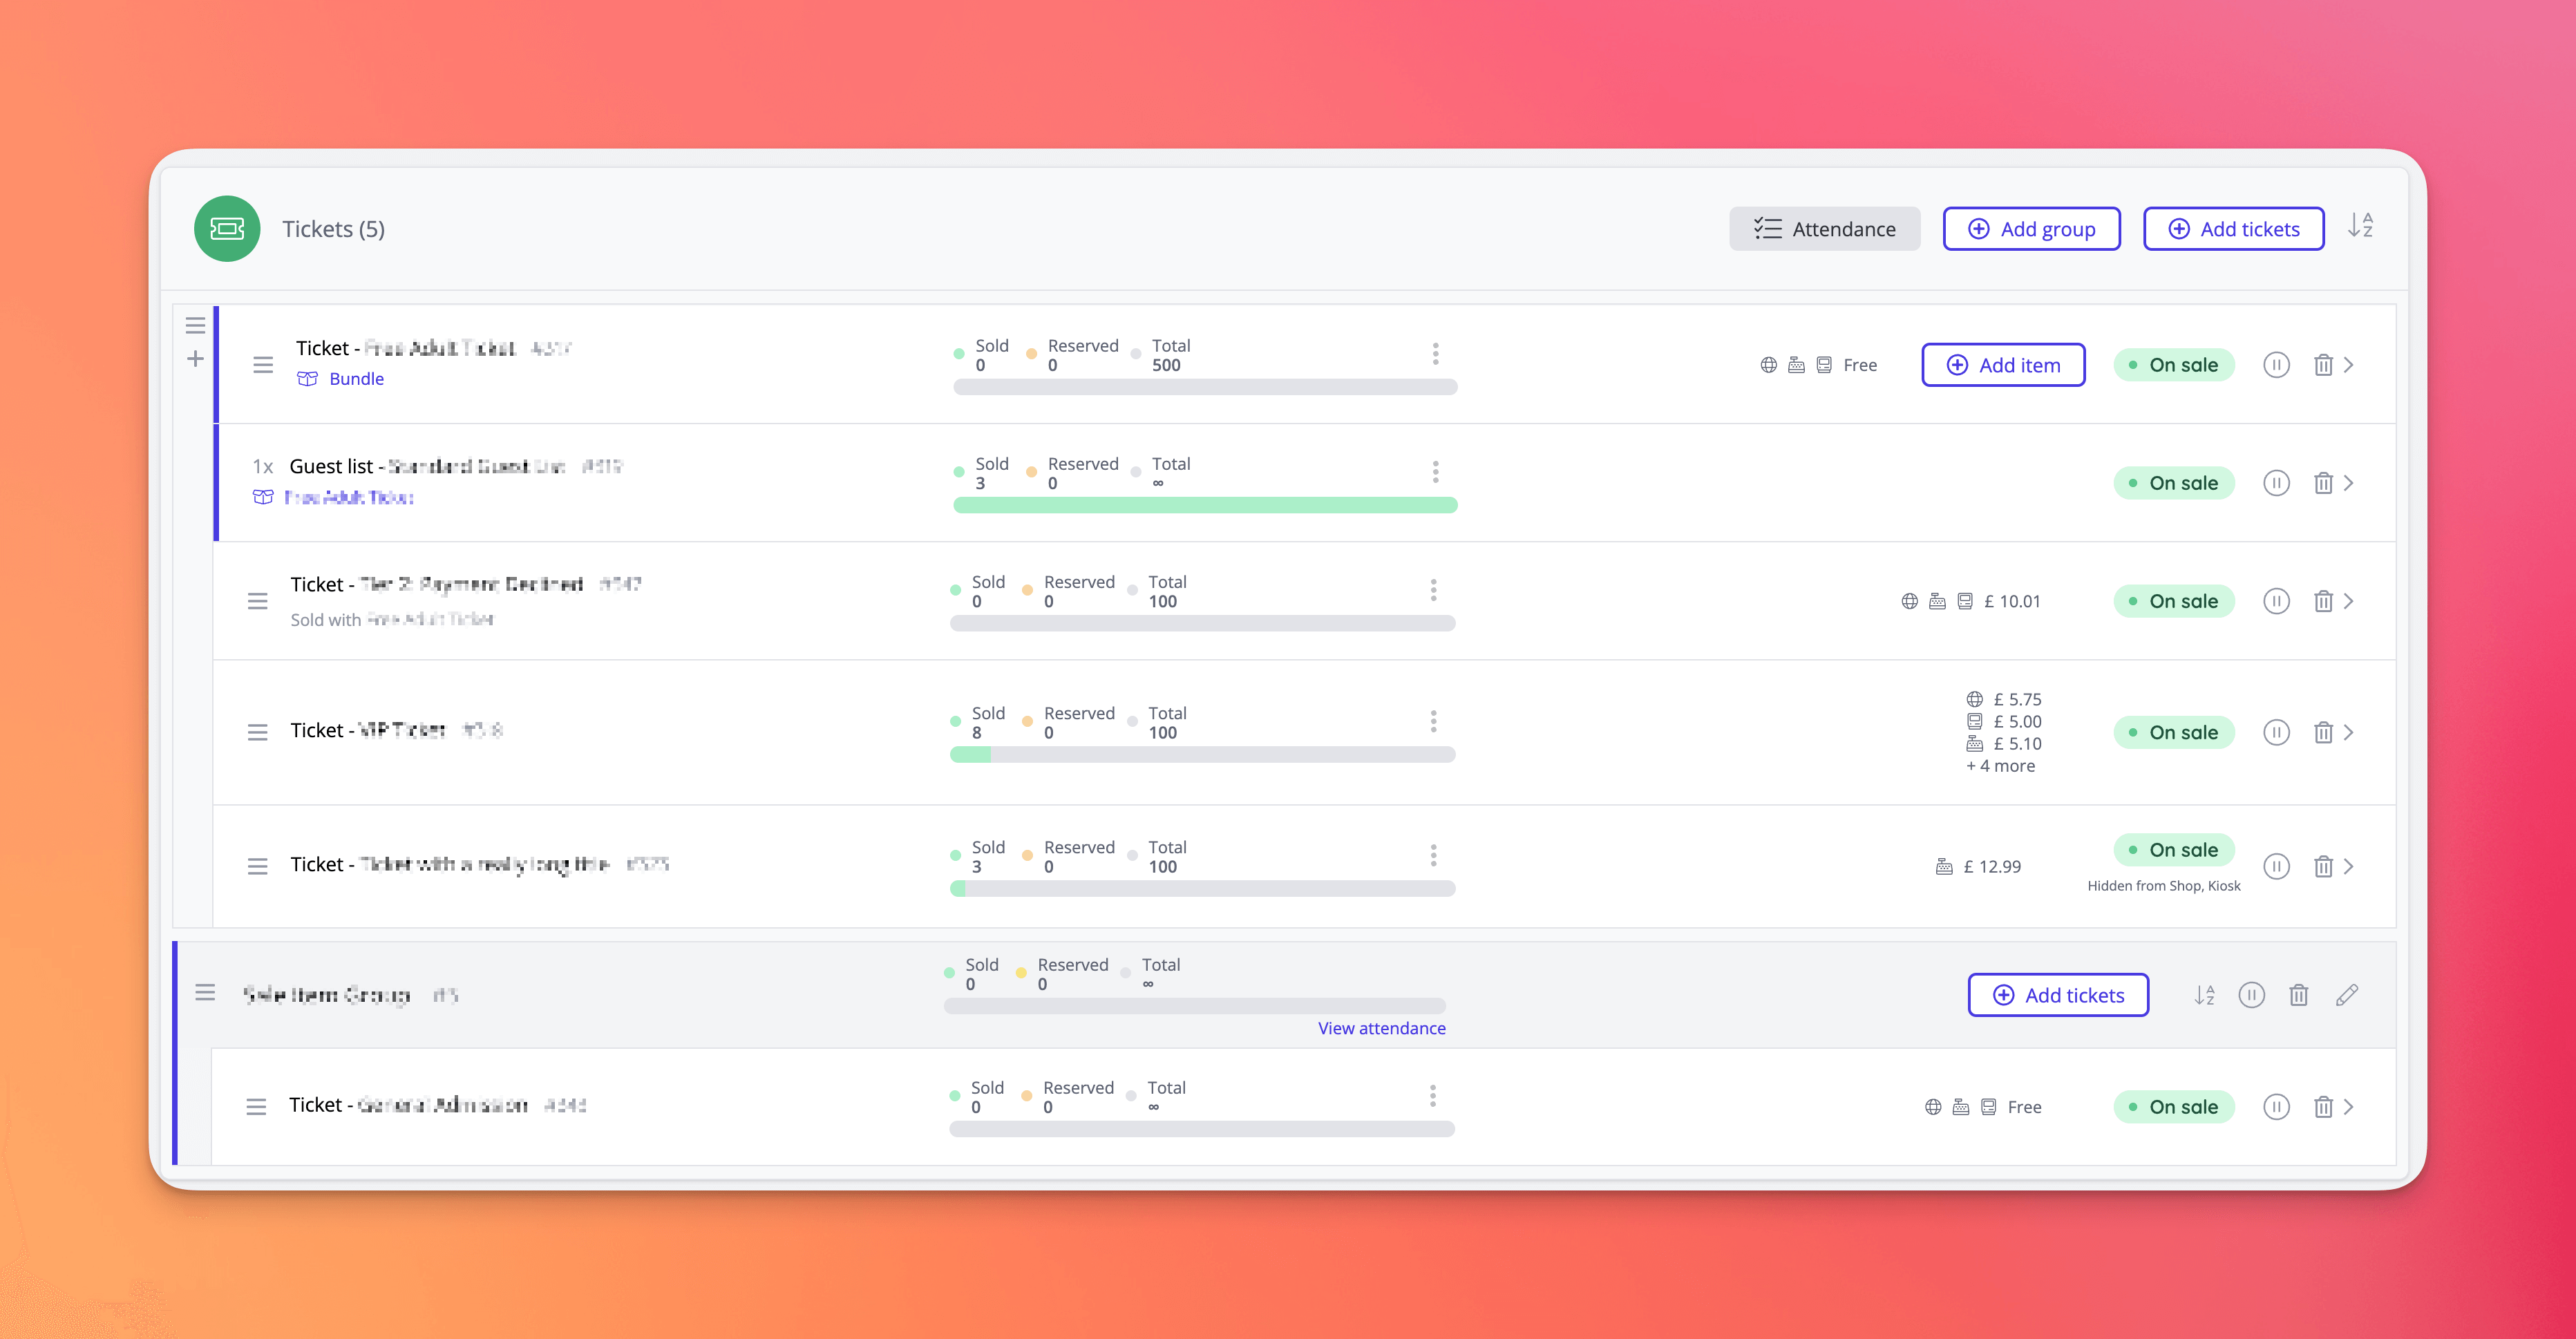This screenshot has width=2576, height=1339.
Task: Open three-dot menu for Free Adult Ticket
Action: pyautogui.click(x=1435, y=354)
